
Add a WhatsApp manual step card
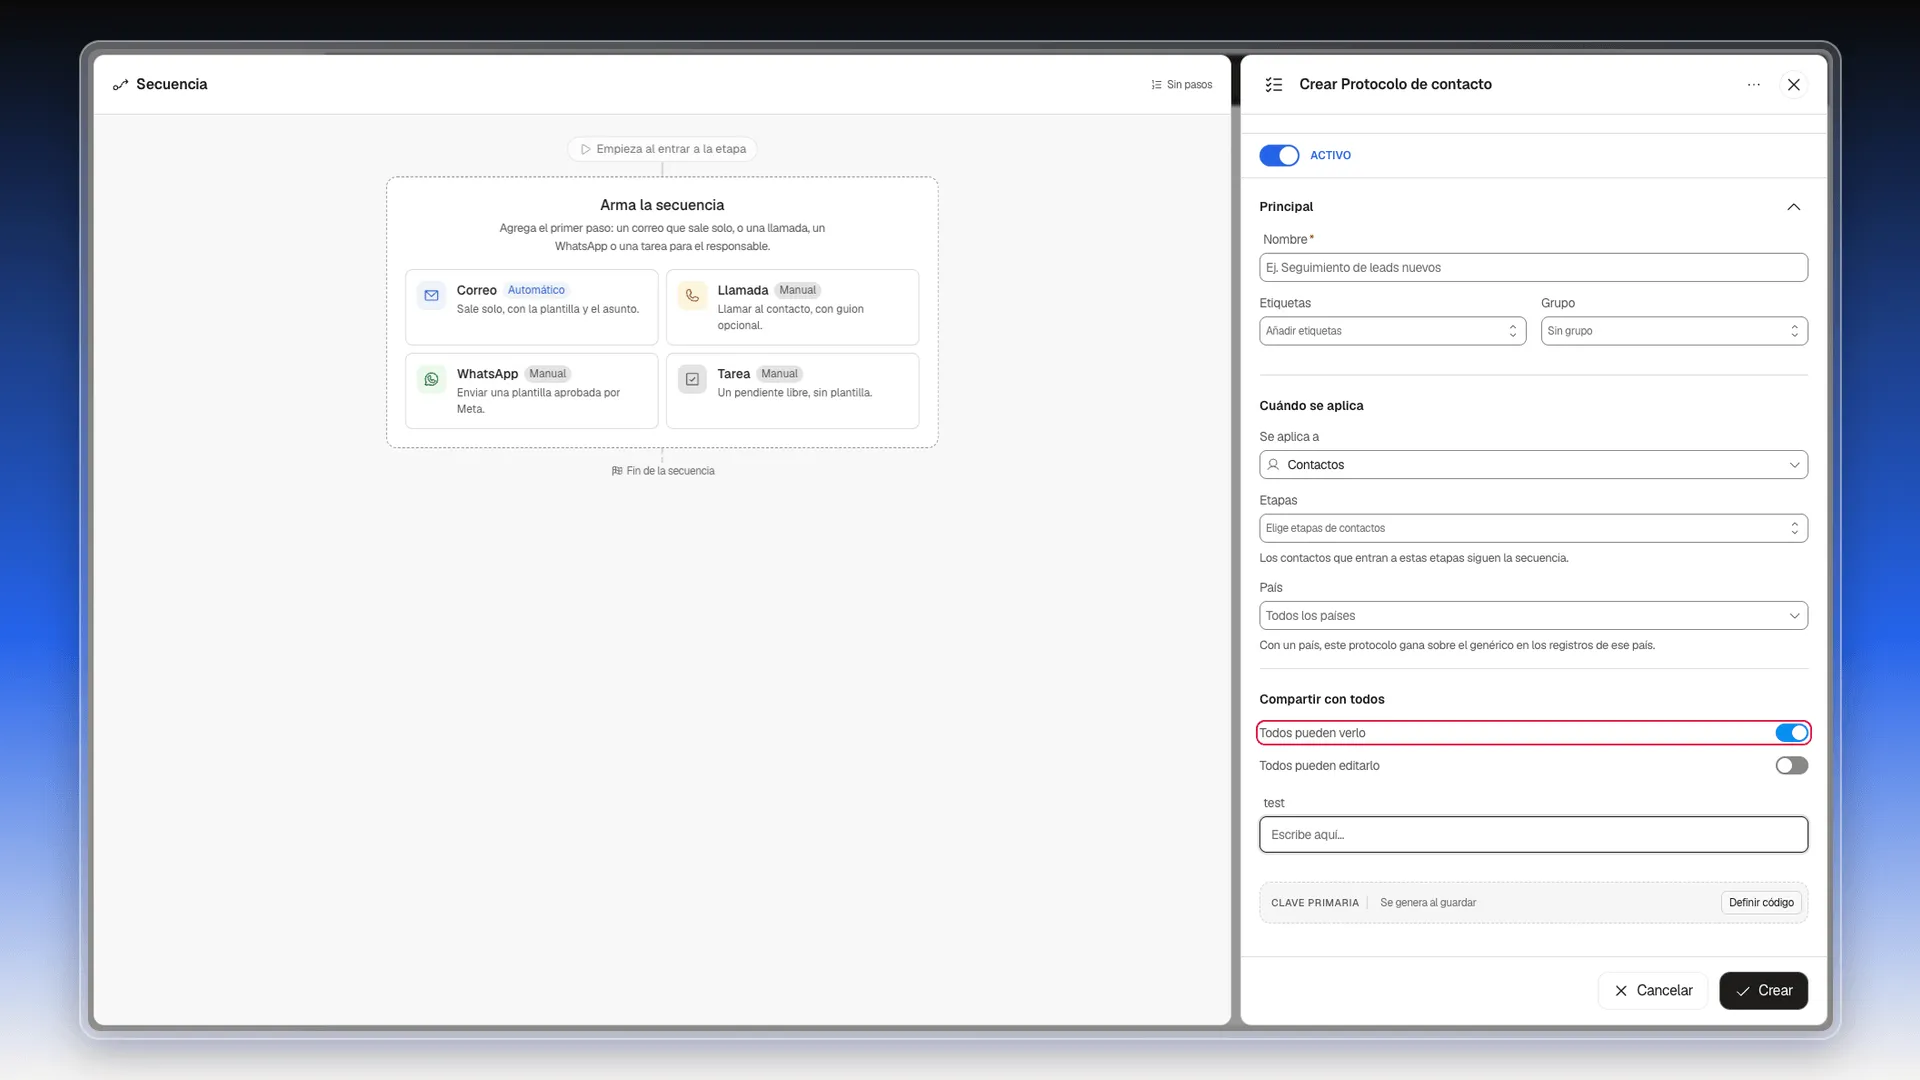(532, 391)
